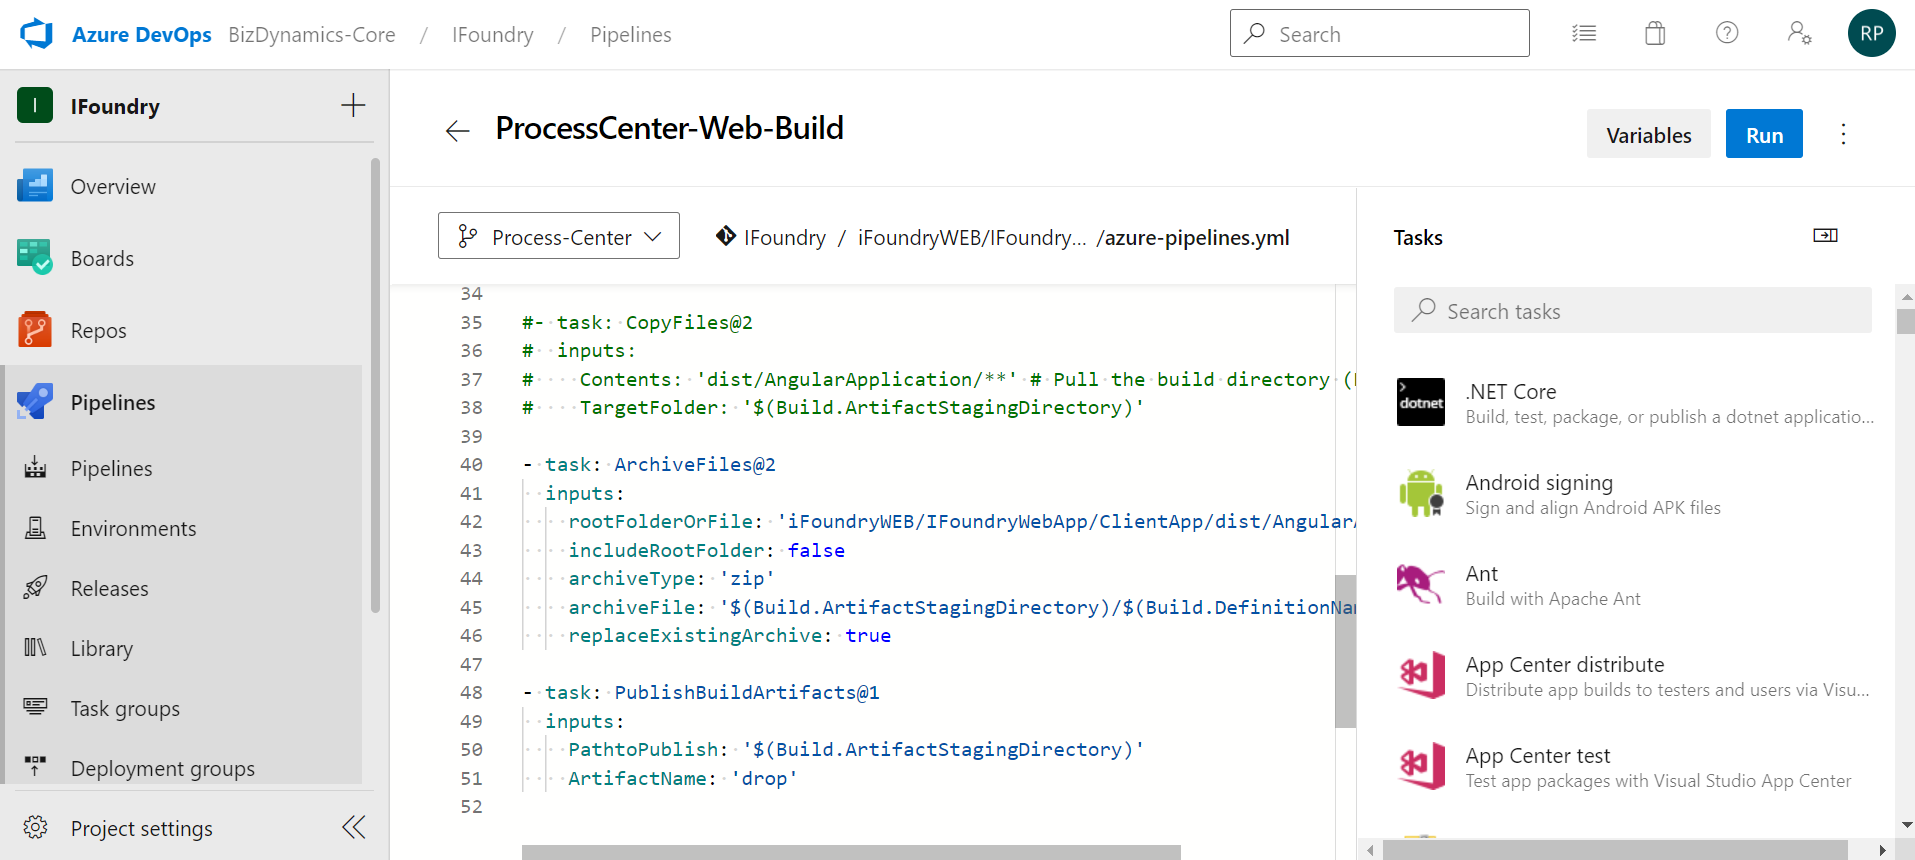The image size is (1915, 860).
Task: Open the more actions vertical ellipsis
Action: pos(1843,134)
